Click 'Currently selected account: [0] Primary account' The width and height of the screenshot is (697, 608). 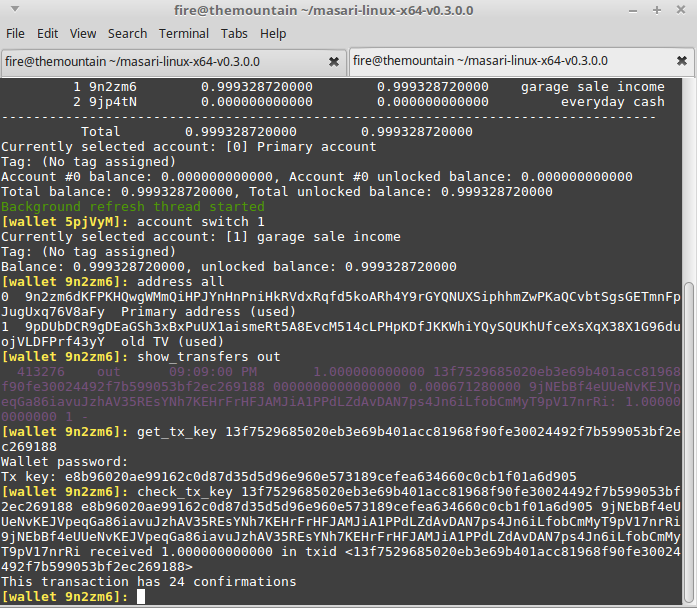click(188, 147)
